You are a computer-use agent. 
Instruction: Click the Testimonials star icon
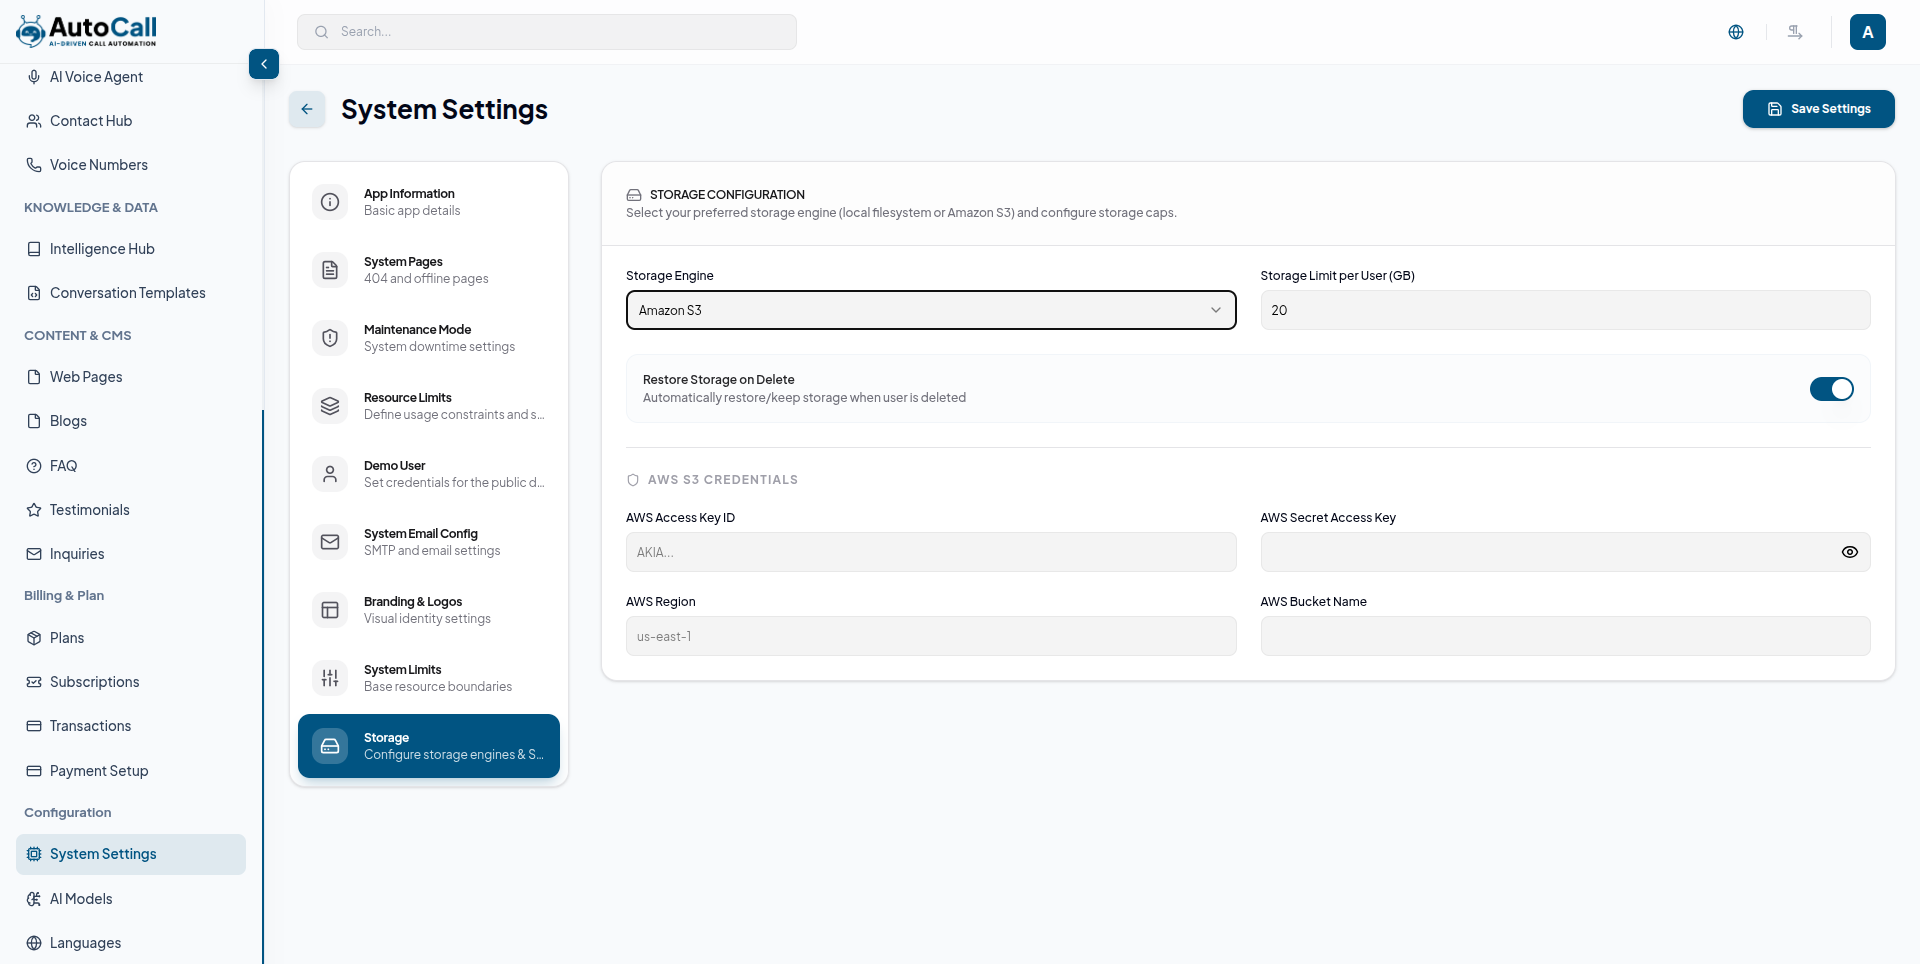click(x=34, y=510)
